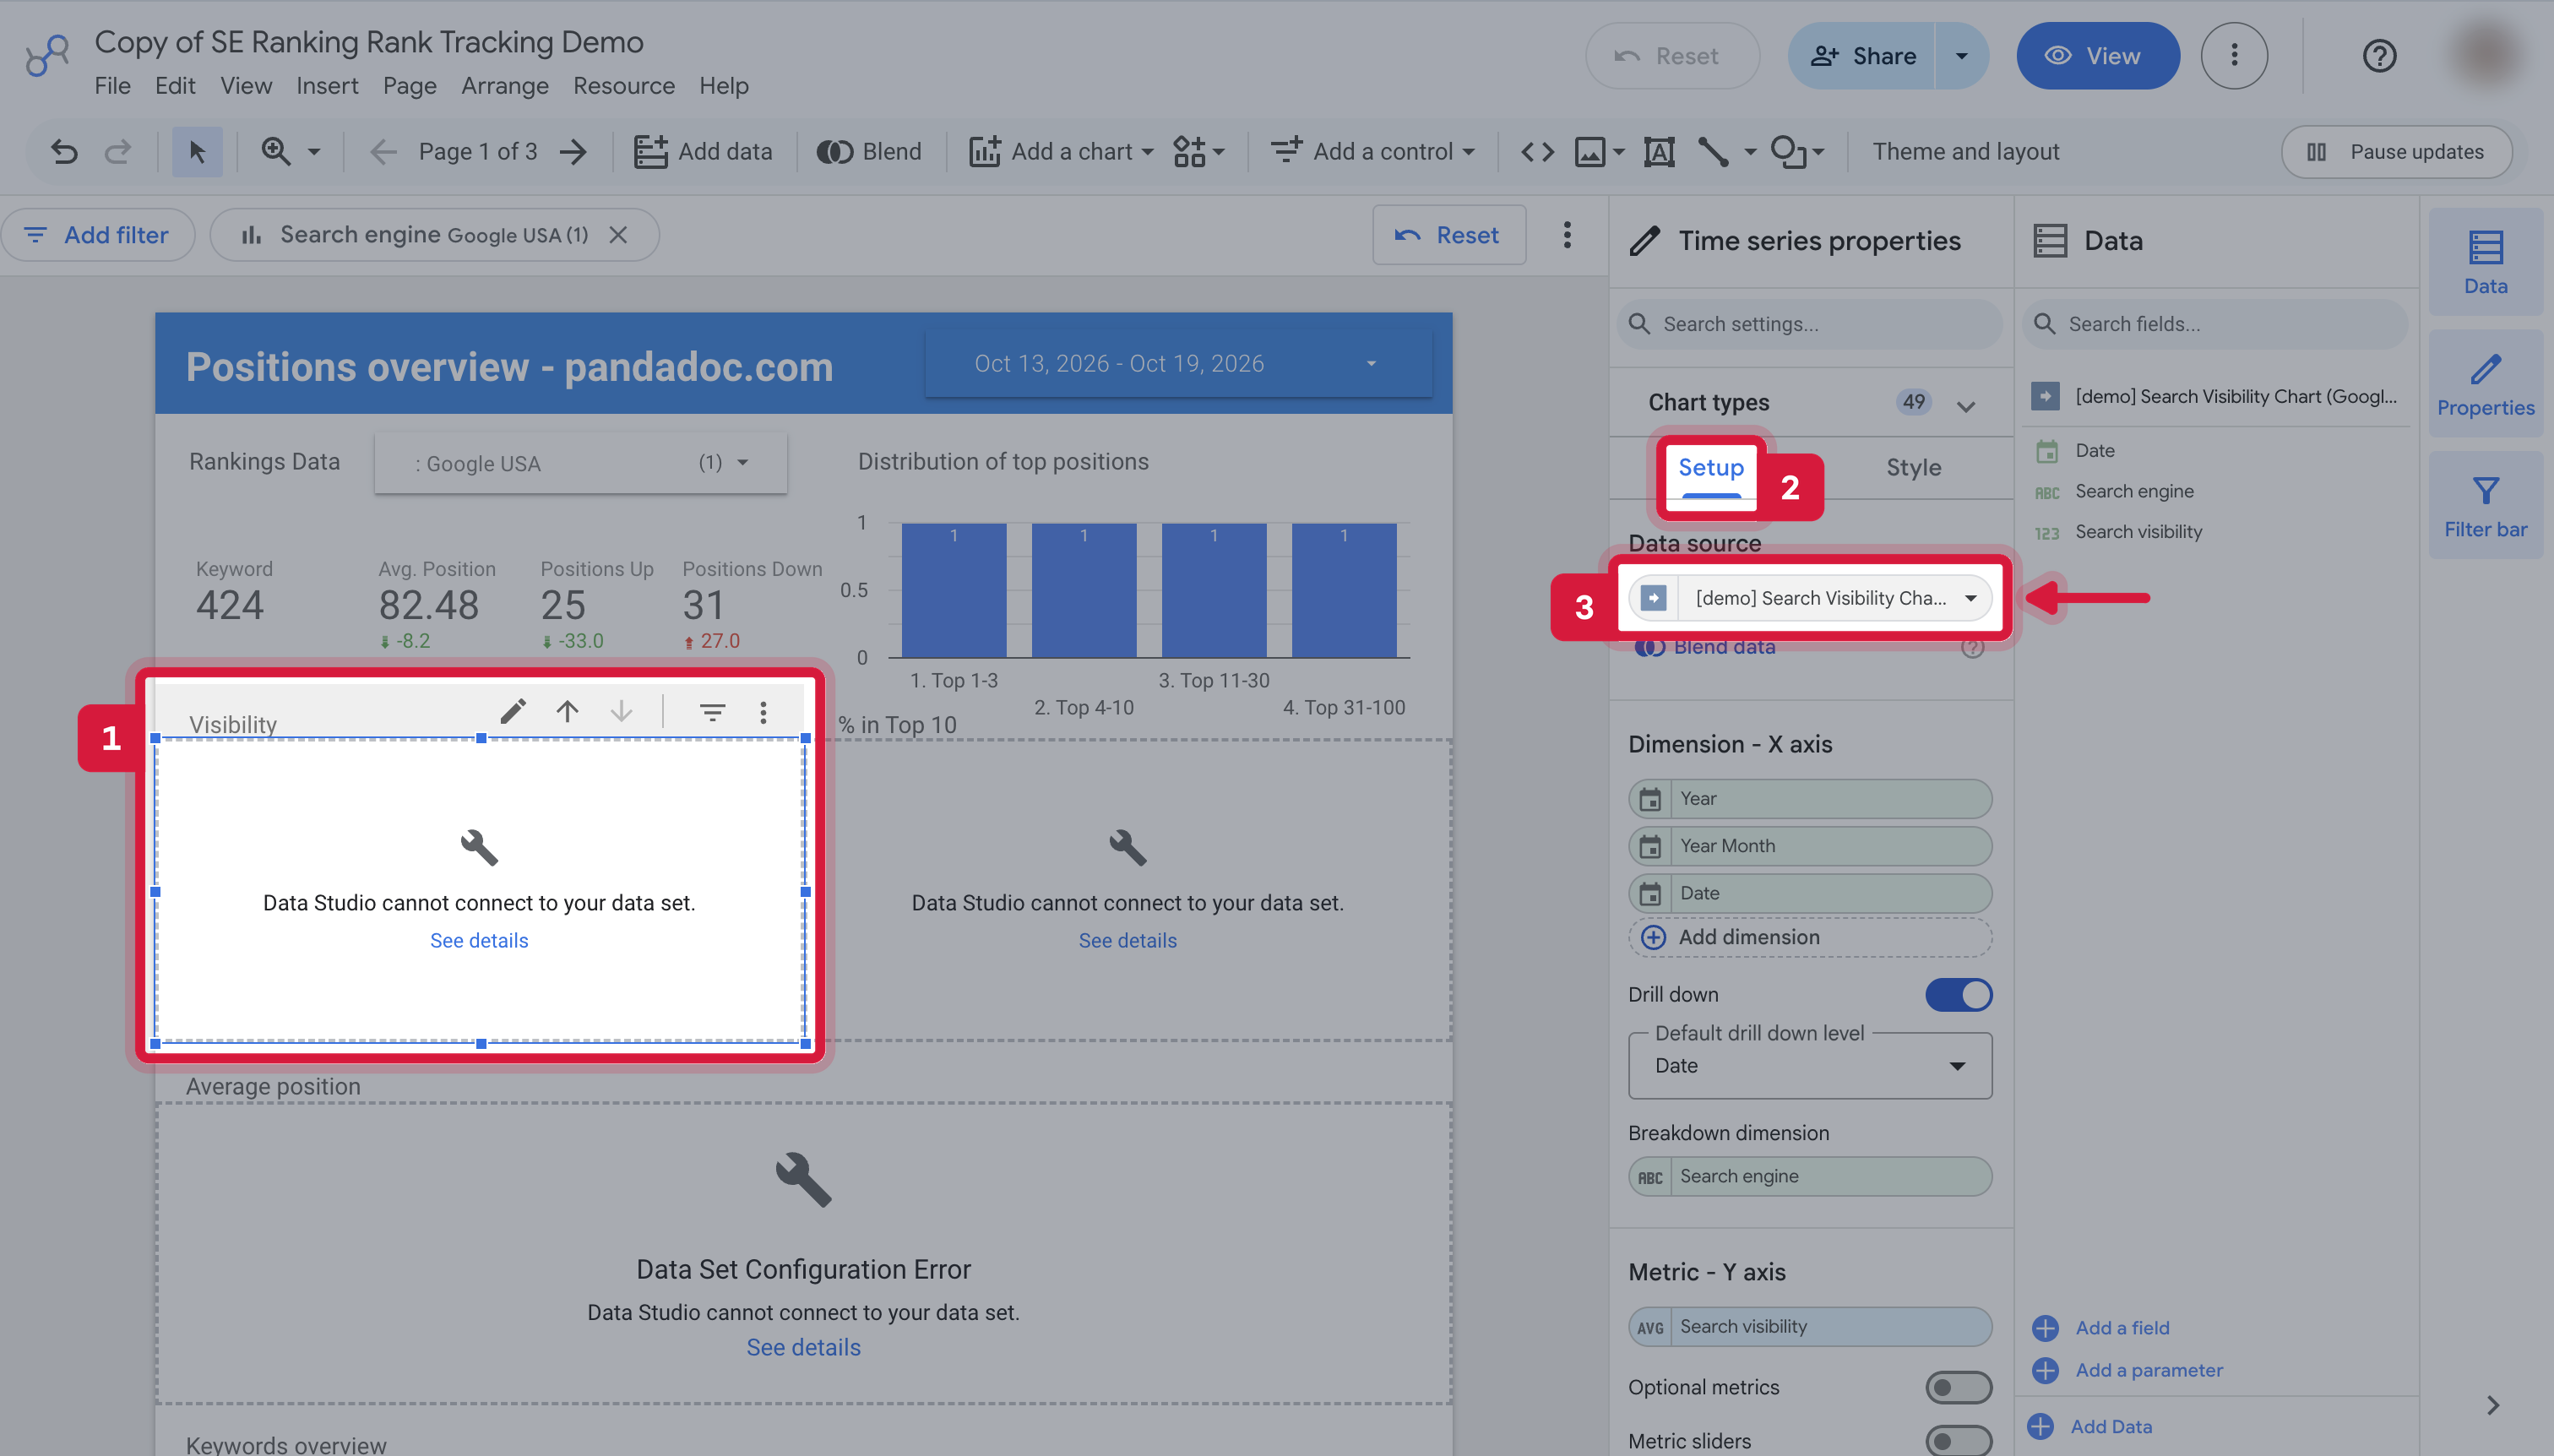
Task: Click the undo arrow in the toolbar
Action: click(64, 152)
